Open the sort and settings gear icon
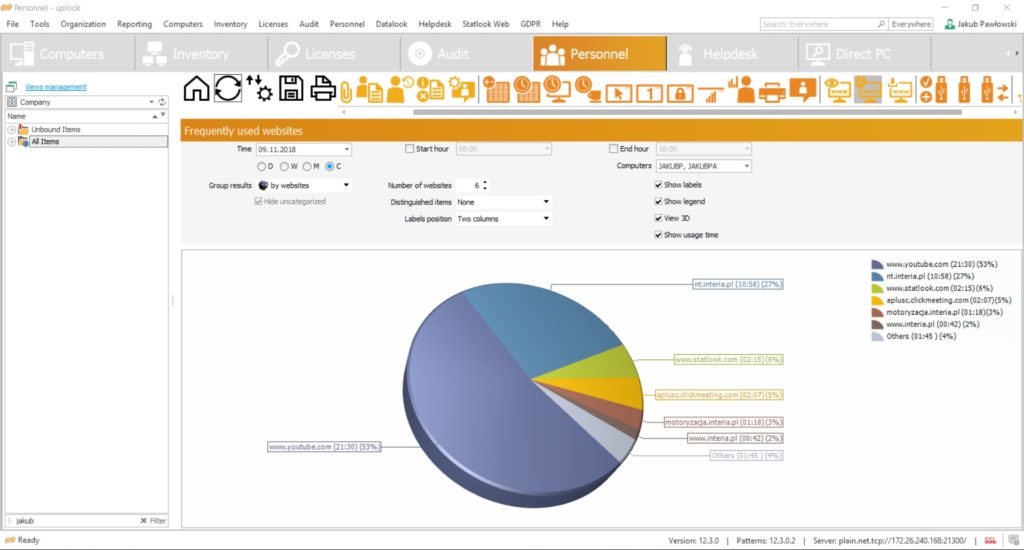This screenshot has height=550, width=1024. (x=259, y=88)
